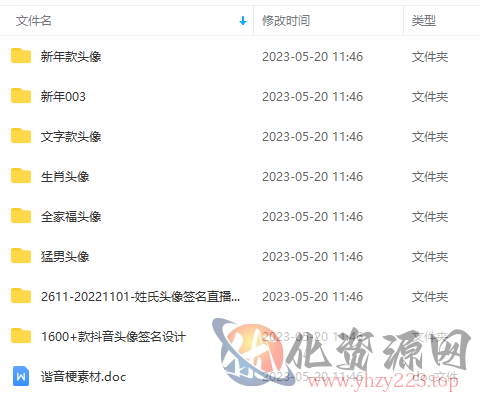480x395 pixels.
Task: Sort by the 修改时间 column header
Action: coord(286,21)
